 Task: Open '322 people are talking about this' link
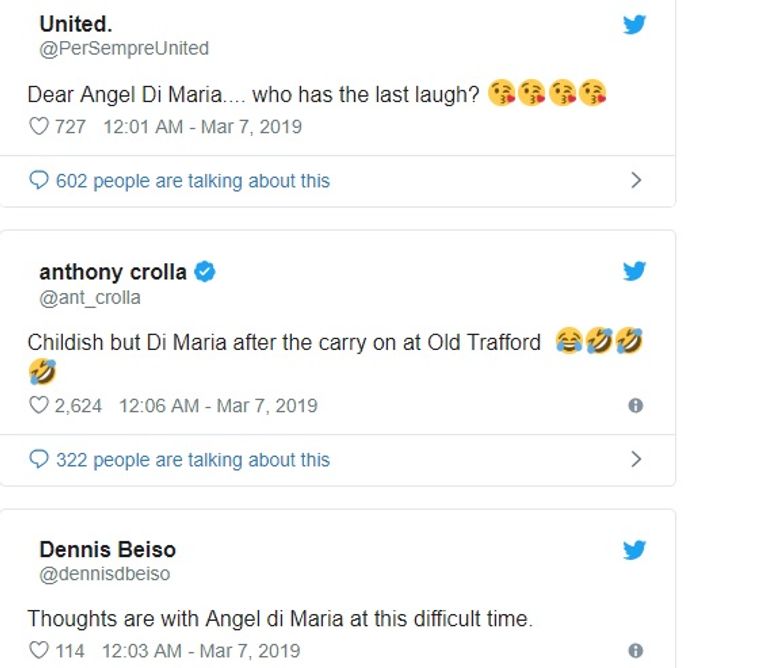(x=192, y=460)
